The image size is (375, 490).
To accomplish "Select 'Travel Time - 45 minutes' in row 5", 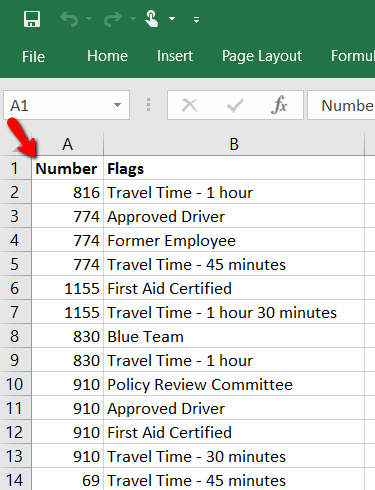I will (x=234, y=264).
